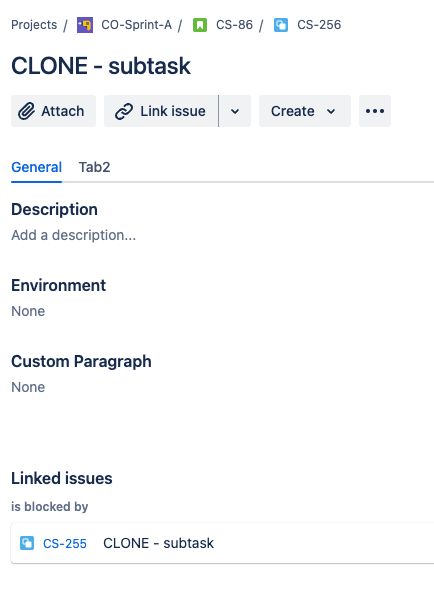The image size is (434, 593).
Task: Open the three-dots more actions menu
Action: (x=375, y=111)
